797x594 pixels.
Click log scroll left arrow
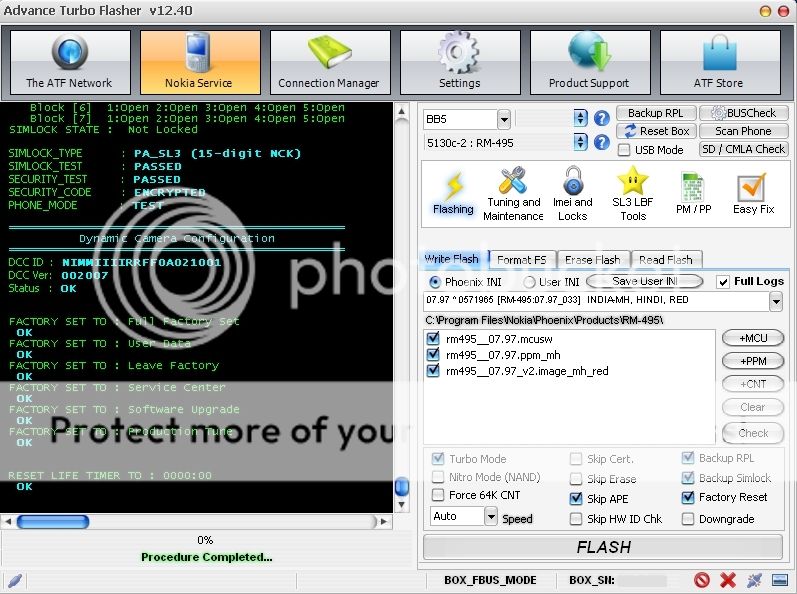coord(8,521)
